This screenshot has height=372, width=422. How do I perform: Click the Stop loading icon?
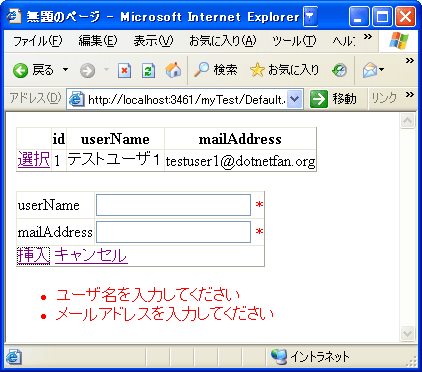[124, 70]
